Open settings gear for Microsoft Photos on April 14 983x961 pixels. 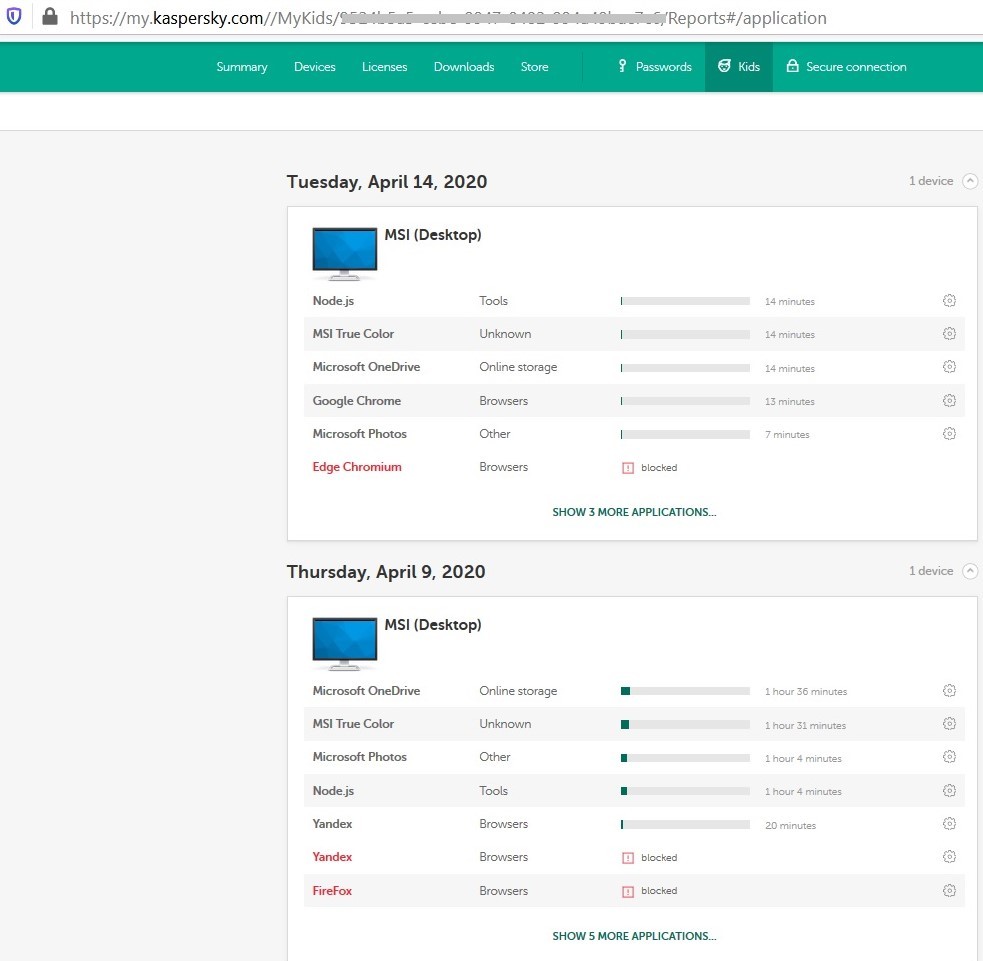(x=949, y=434)
